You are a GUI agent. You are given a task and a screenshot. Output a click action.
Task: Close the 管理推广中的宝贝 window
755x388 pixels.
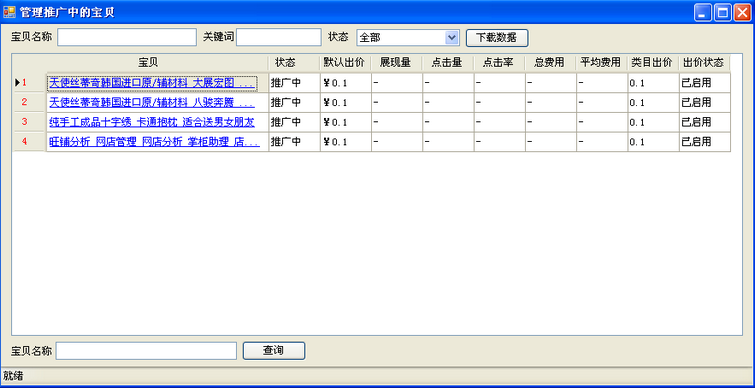(742, 13)
